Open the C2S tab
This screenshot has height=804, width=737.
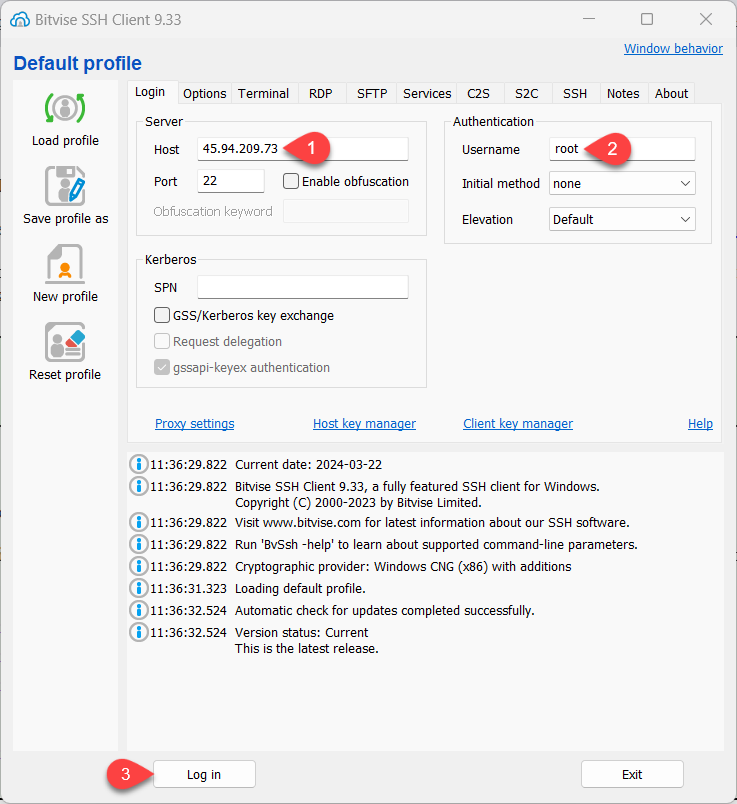[479, 93]
